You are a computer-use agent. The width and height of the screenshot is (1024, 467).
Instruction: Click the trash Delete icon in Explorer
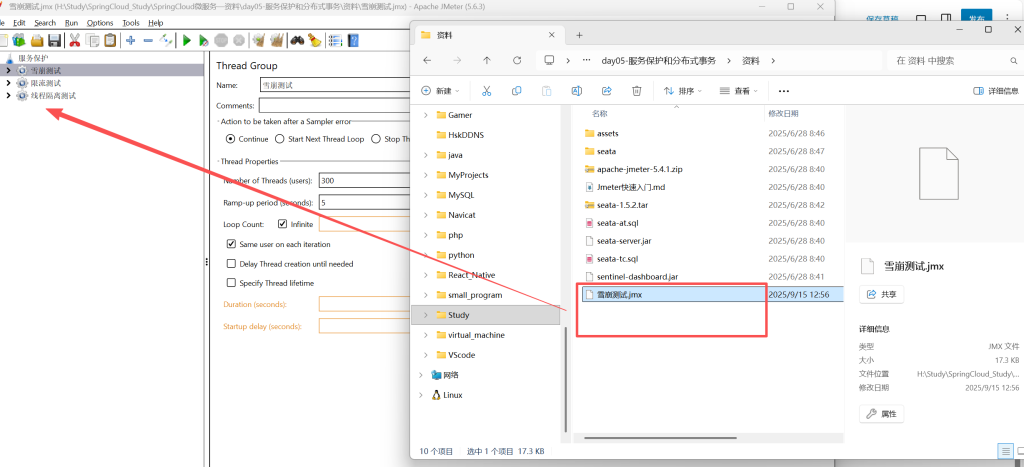pos(636,91)
